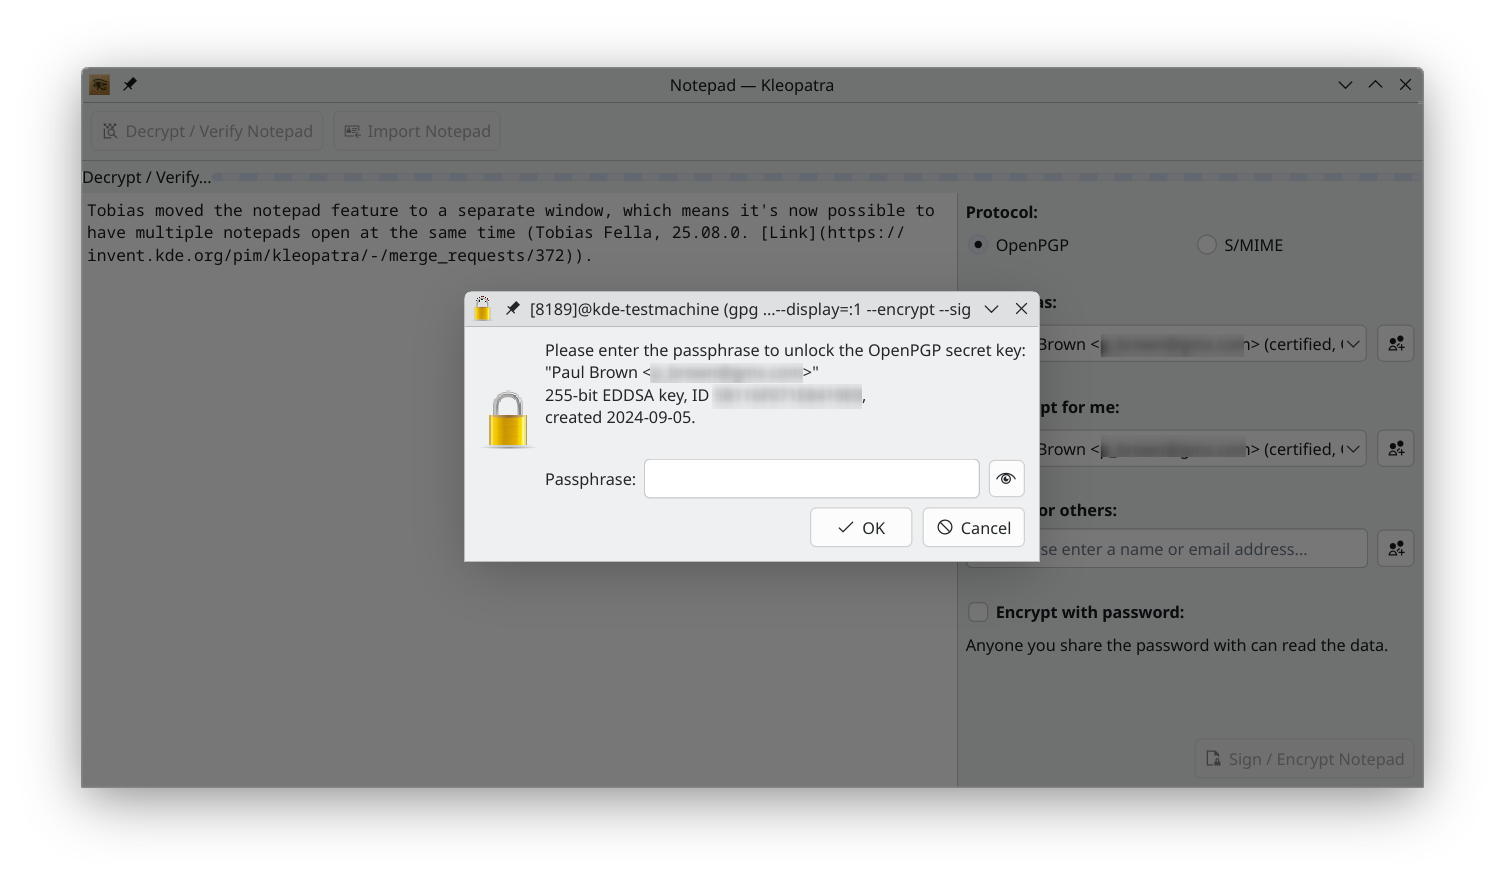Click the pin icon in Kleopatra titlebar
Screen dimensions: 1505x884
130,85
